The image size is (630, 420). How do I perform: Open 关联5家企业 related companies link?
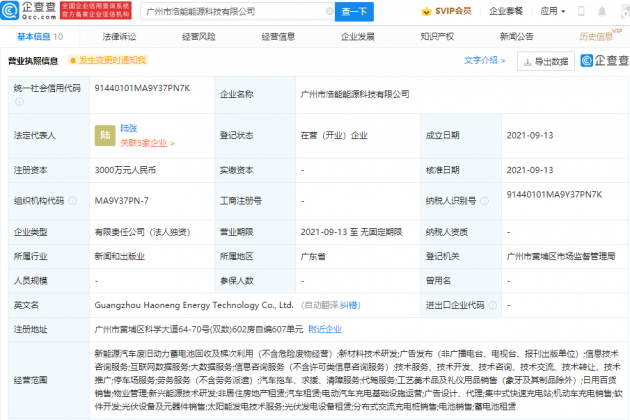(147, 143)
